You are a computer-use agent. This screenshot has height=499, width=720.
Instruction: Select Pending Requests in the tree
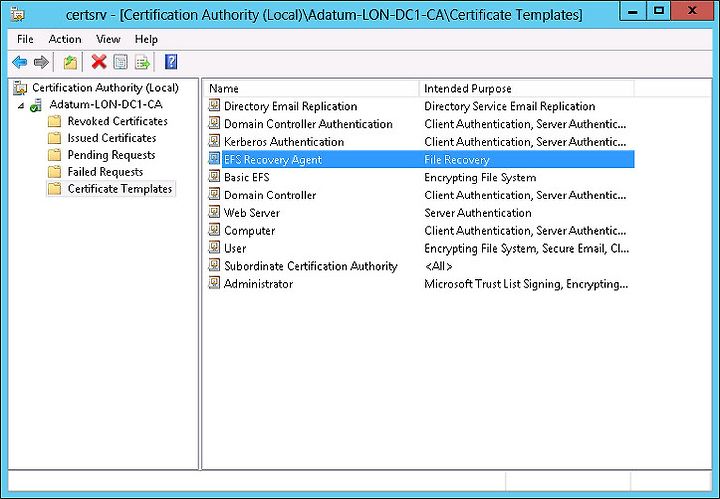coord(111,155)
